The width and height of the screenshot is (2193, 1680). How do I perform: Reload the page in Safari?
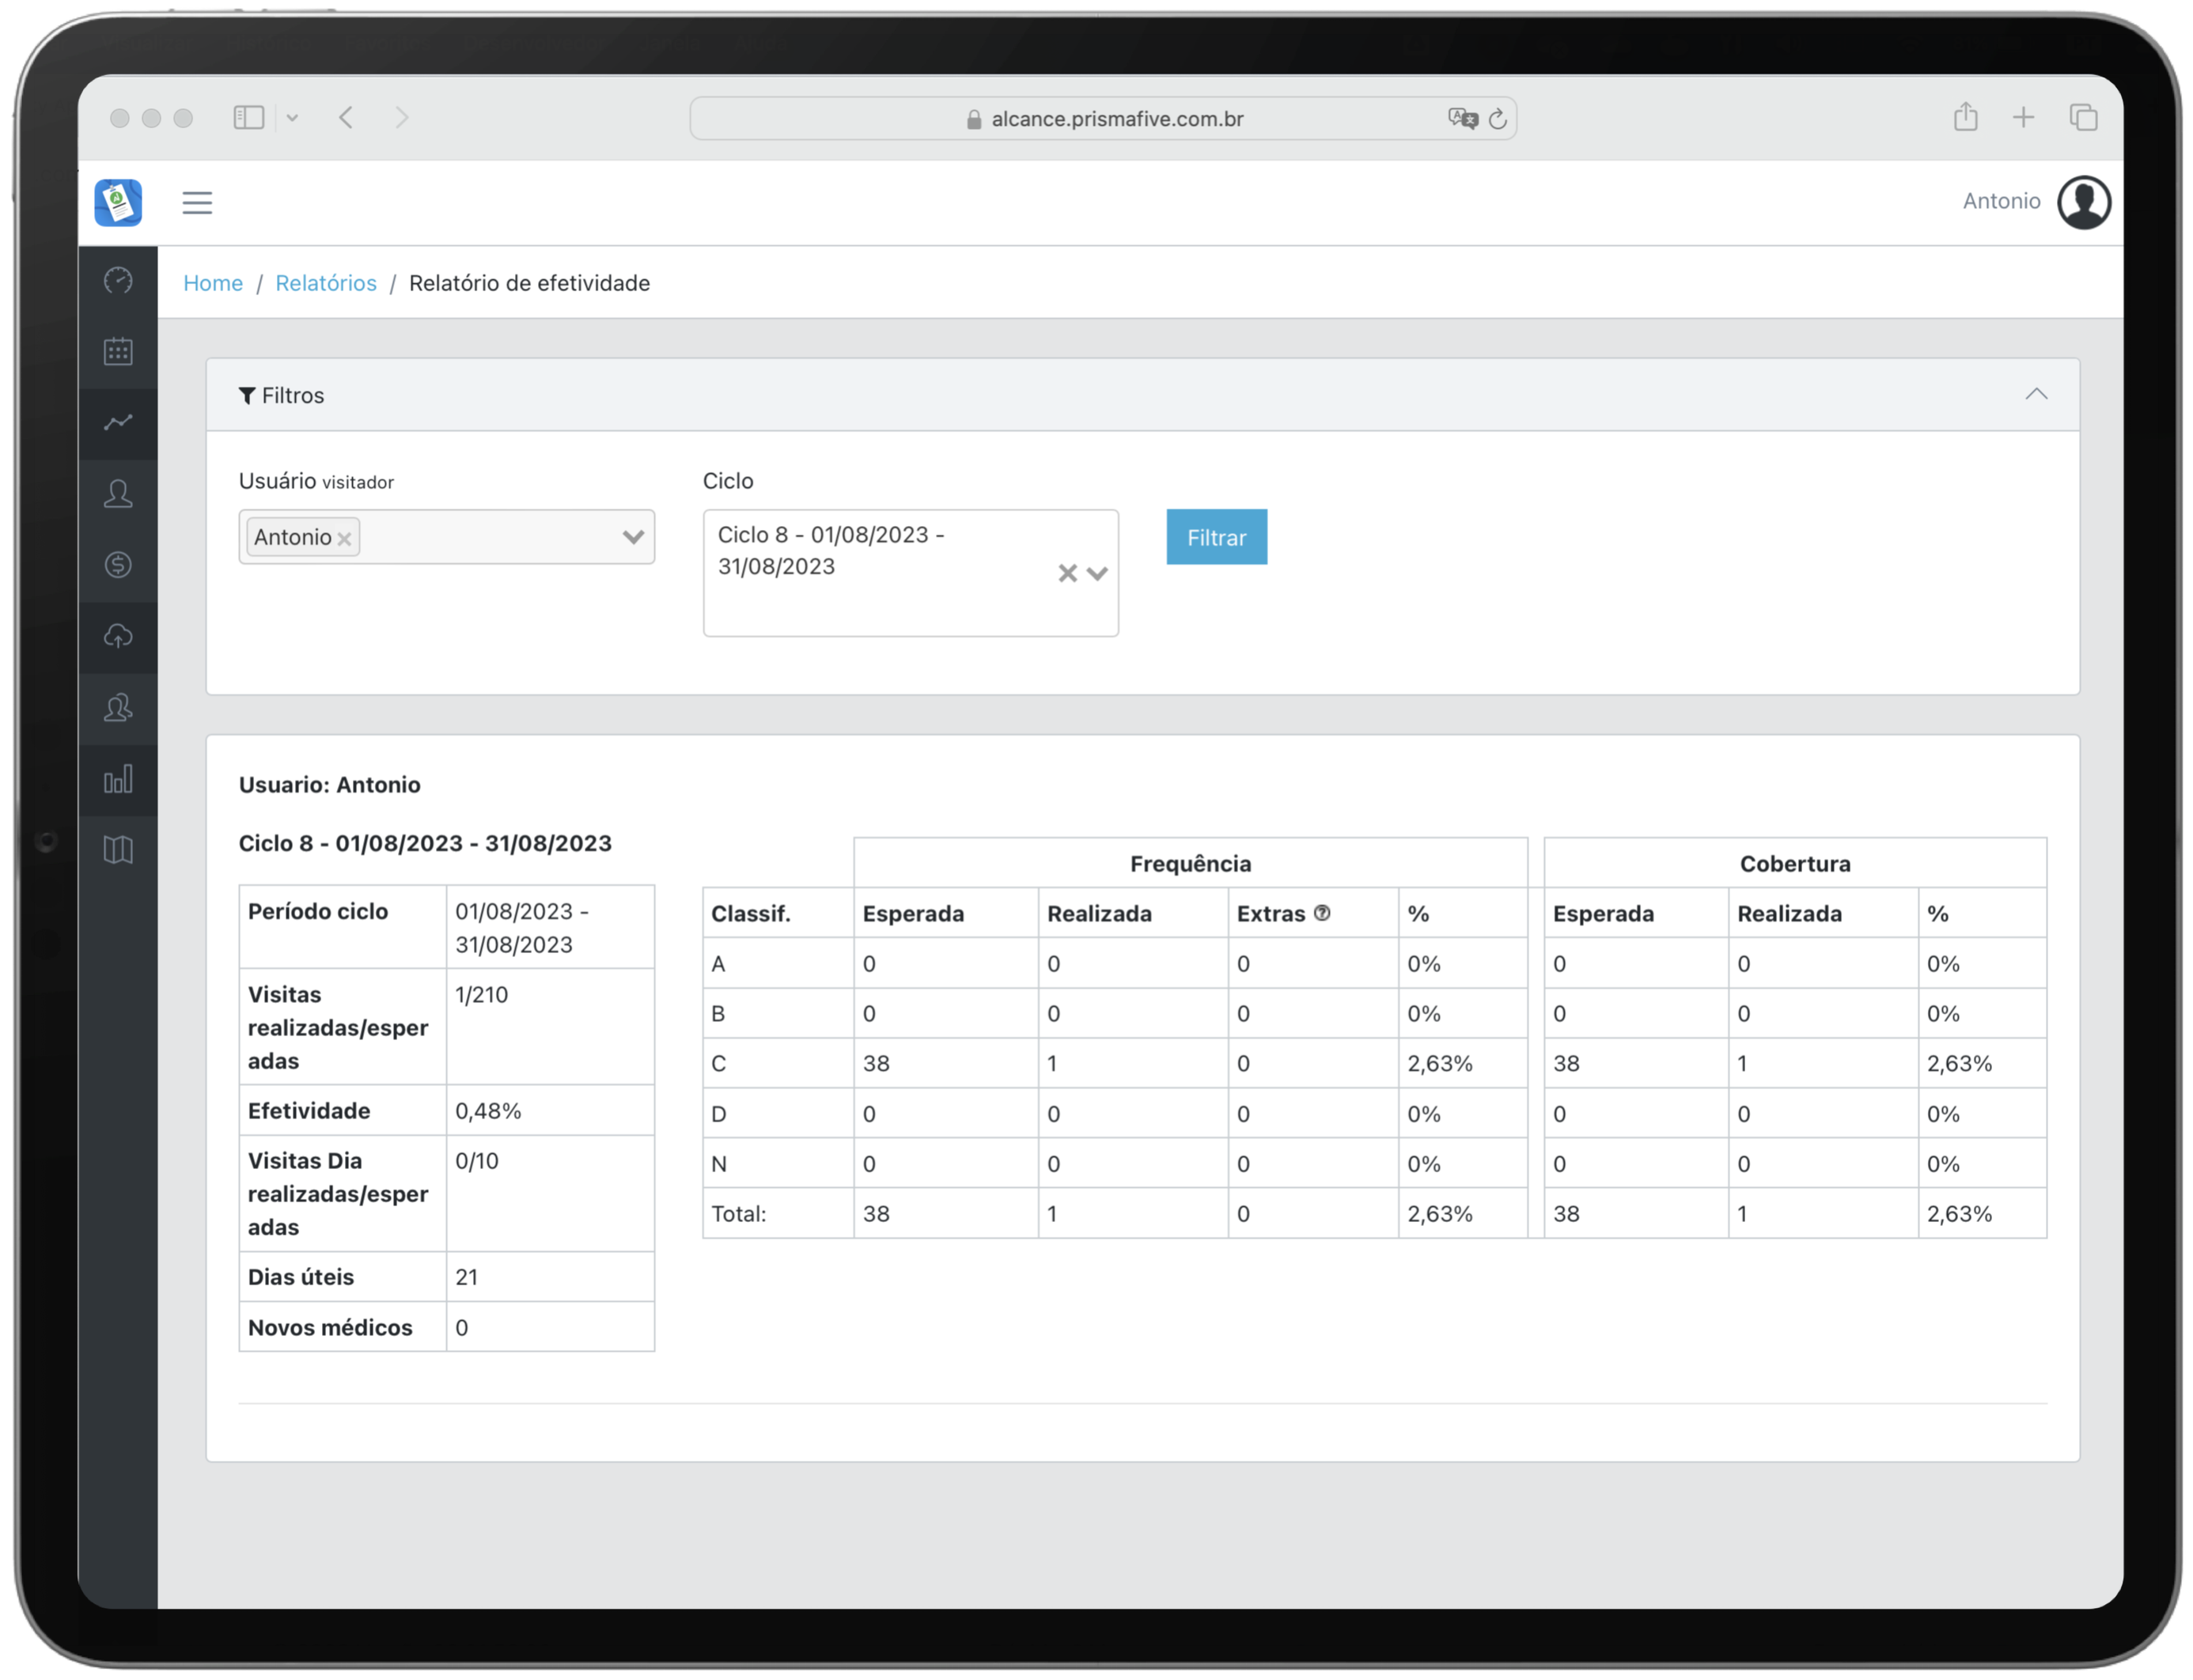click(1497, 119)
